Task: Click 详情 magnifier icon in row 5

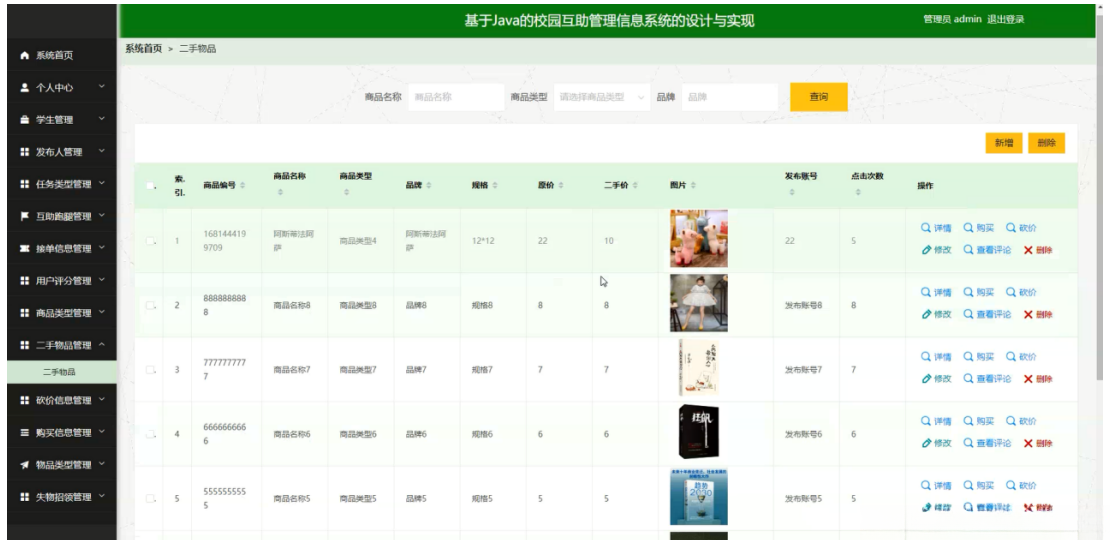Action: [925, 486]
